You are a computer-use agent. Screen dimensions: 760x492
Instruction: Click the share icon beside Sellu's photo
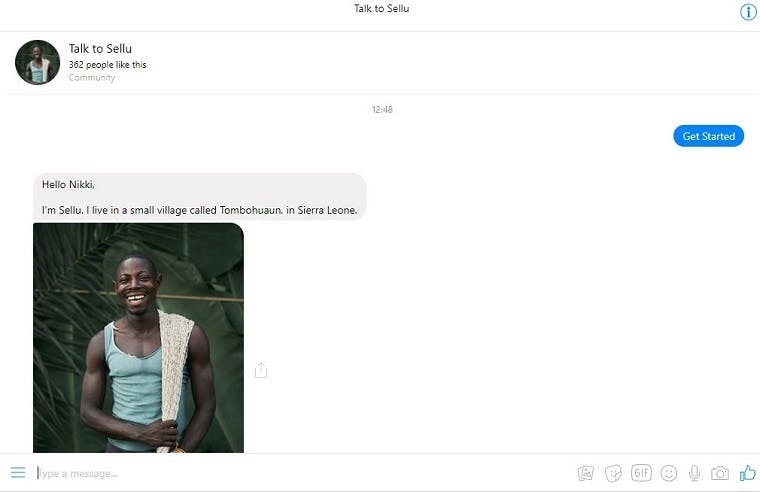pyautogui.click(x=261, y=370)
